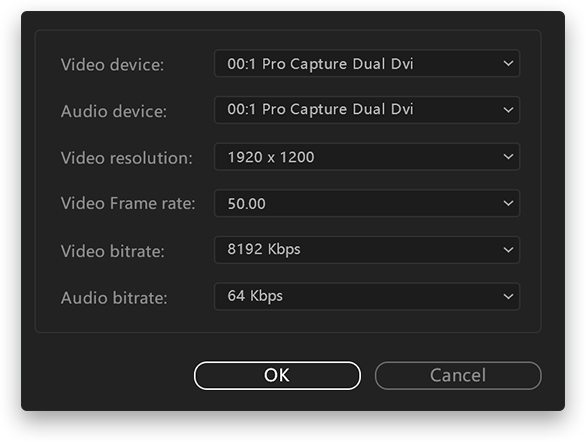Image resolution: width=586 pixels, height=442 pixels.
Task: Click the "Video bitrate:" label
Action: pos(112,251)
